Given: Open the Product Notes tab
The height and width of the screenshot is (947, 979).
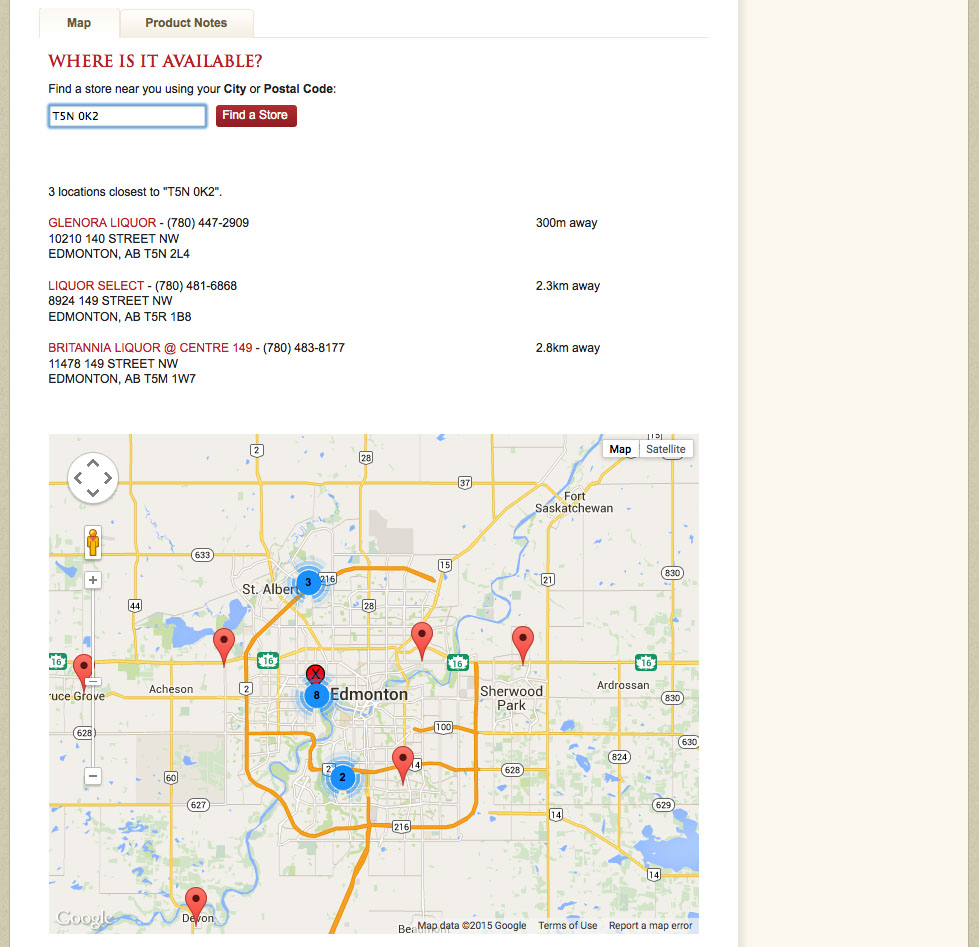Looking at the screenshot, I should click(x=186, y=23).
